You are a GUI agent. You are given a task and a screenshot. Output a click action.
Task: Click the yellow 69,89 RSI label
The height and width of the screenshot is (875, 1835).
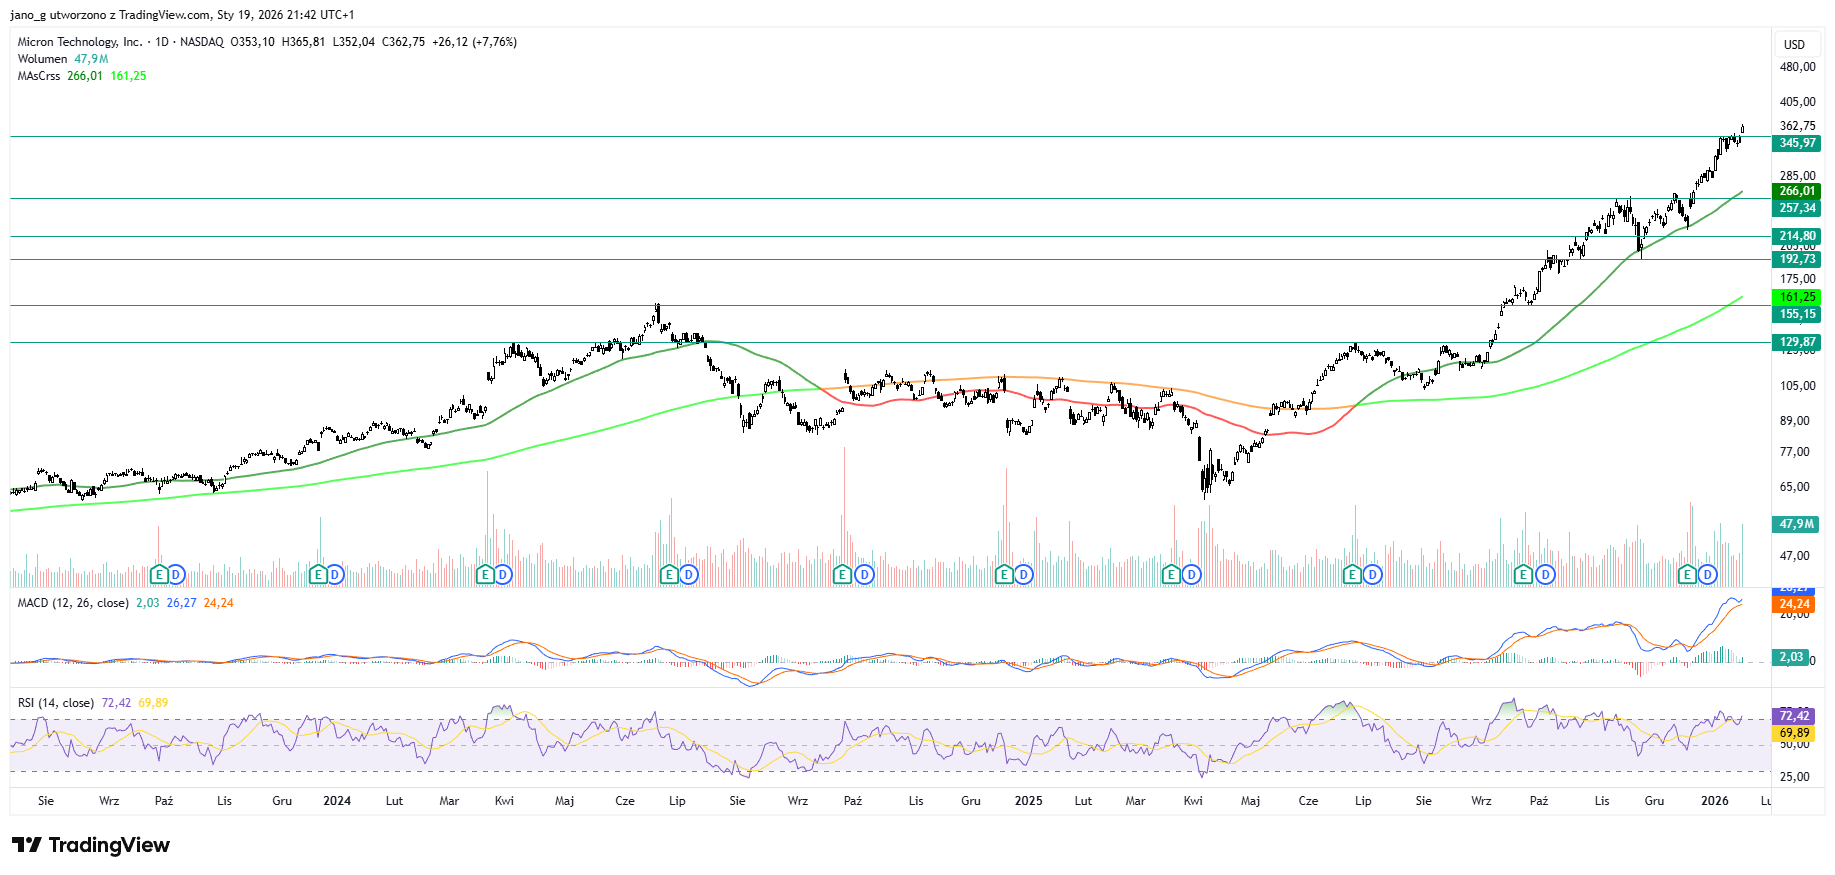click(x=1795, y=733)
